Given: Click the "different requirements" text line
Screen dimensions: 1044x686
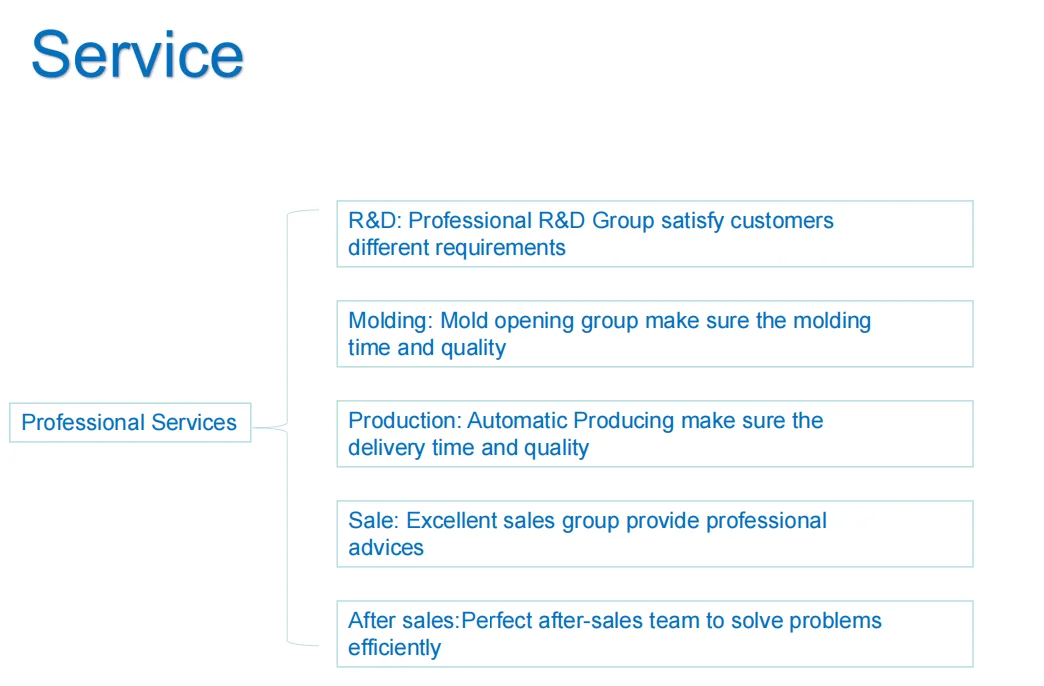Looking at the screenshot, I should (x=456, y=248).
